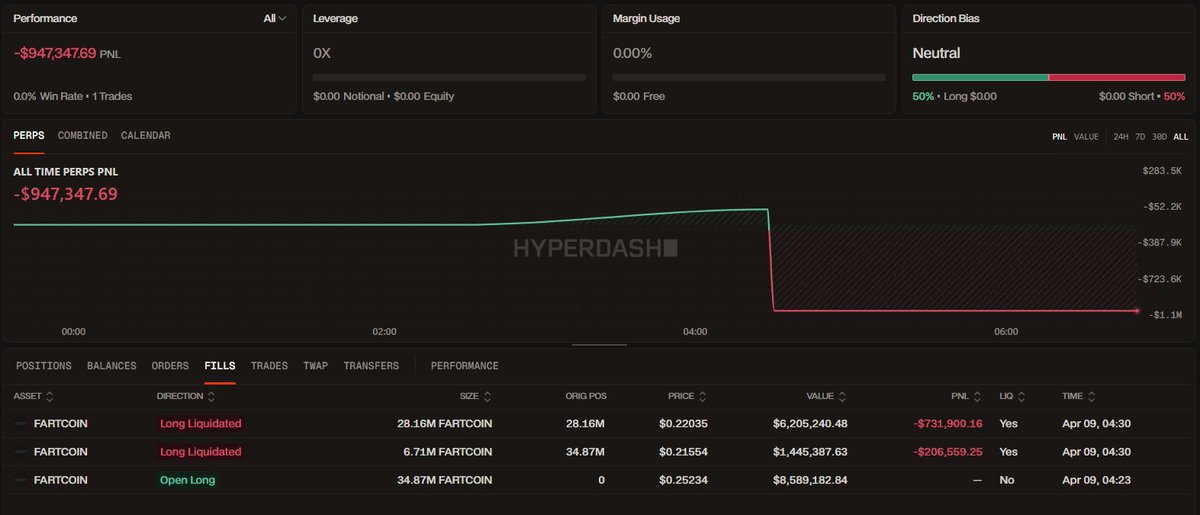Click the Open Long direction label

click(x=187, y=480)
